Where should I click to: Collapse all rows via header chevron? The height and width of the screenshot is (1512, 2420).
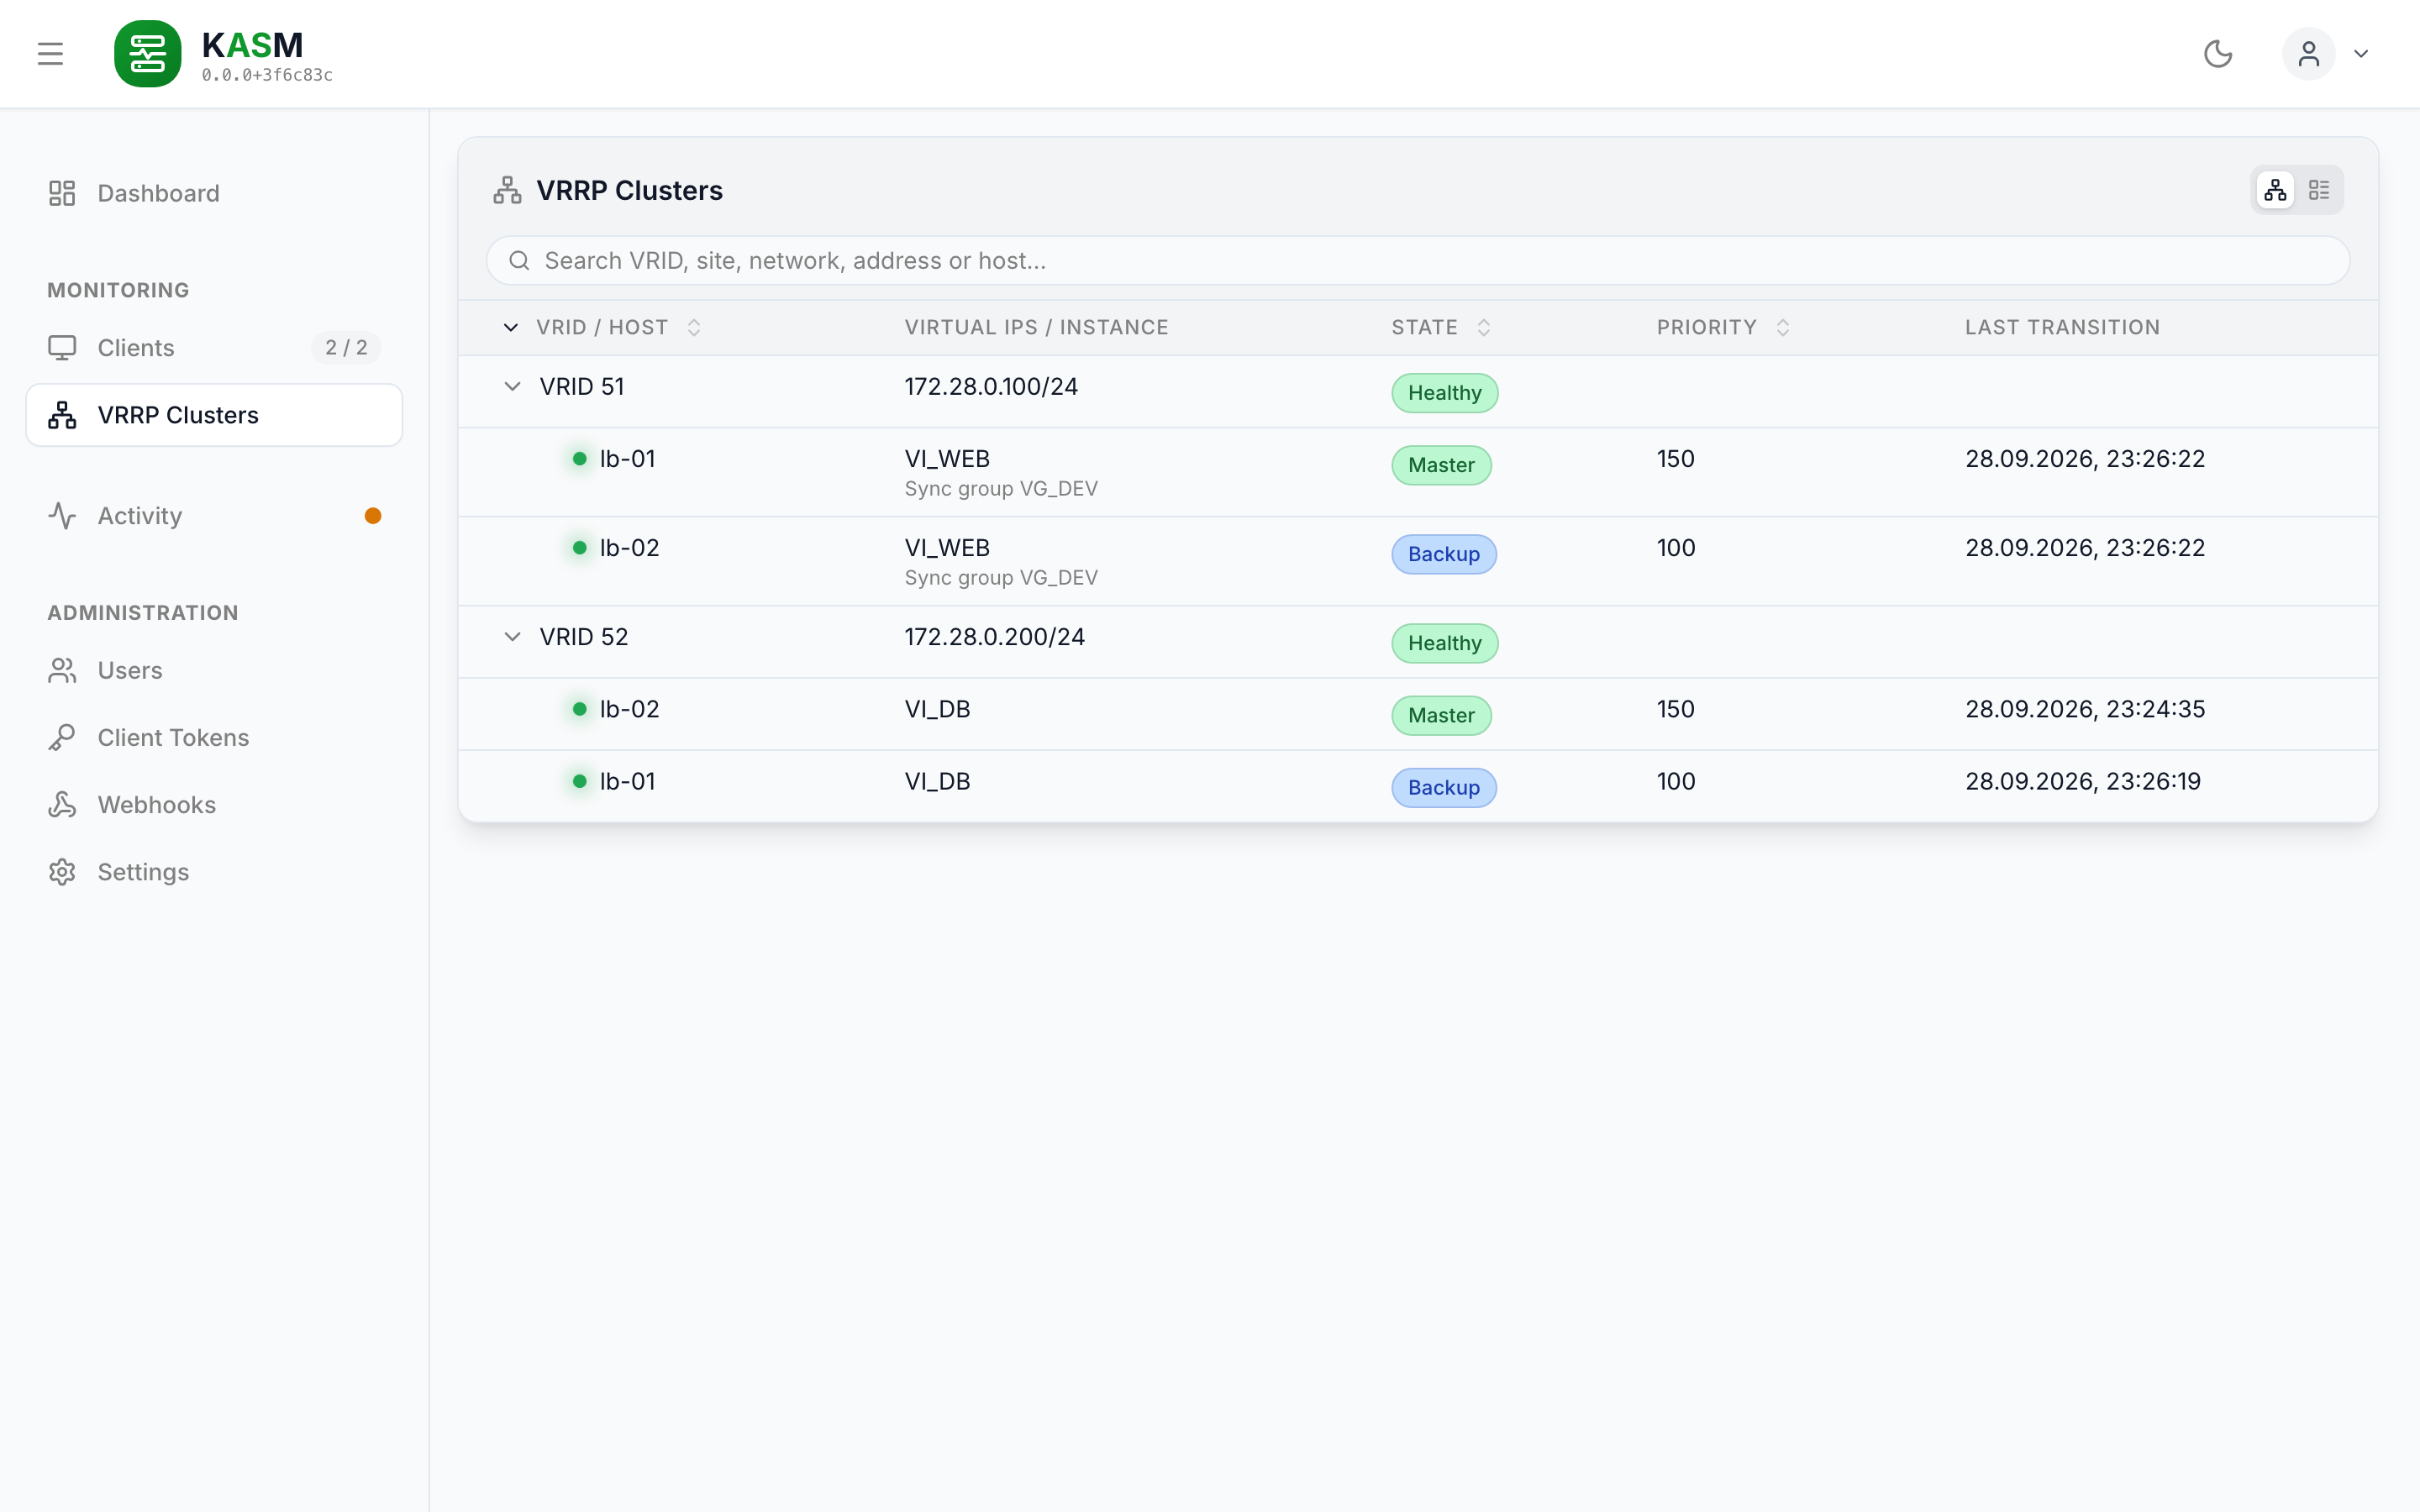(x=510, y=328)
